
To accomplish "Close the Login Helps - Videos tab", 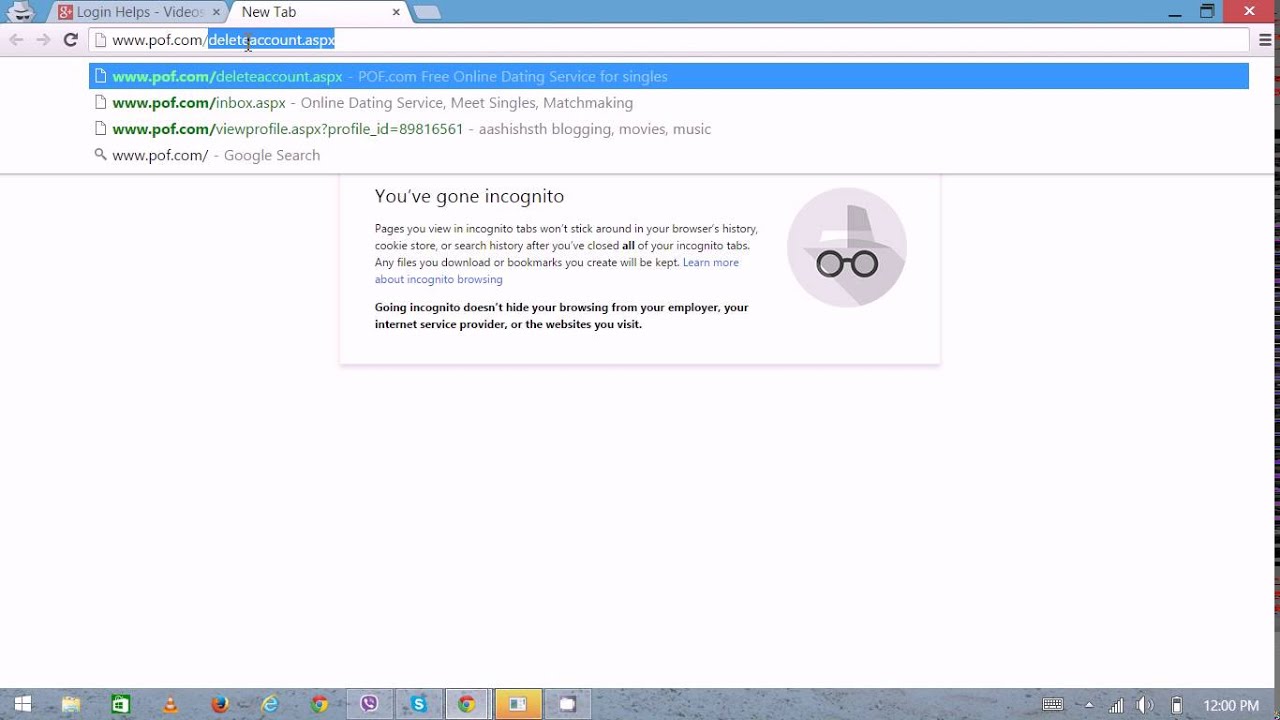I will [x=216, y=12].
